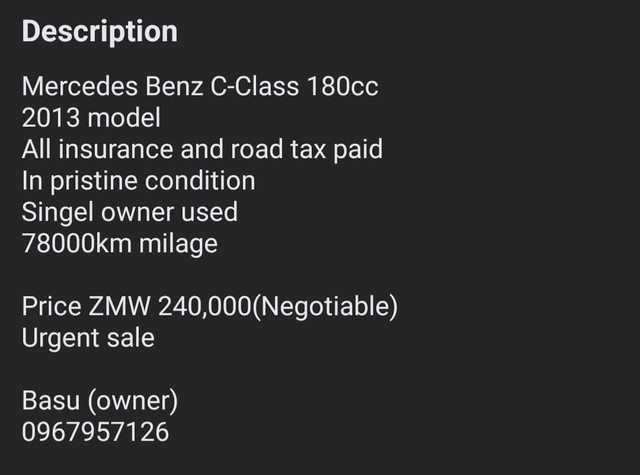
Task: Click the Description heading
Action: click(99, 31)
